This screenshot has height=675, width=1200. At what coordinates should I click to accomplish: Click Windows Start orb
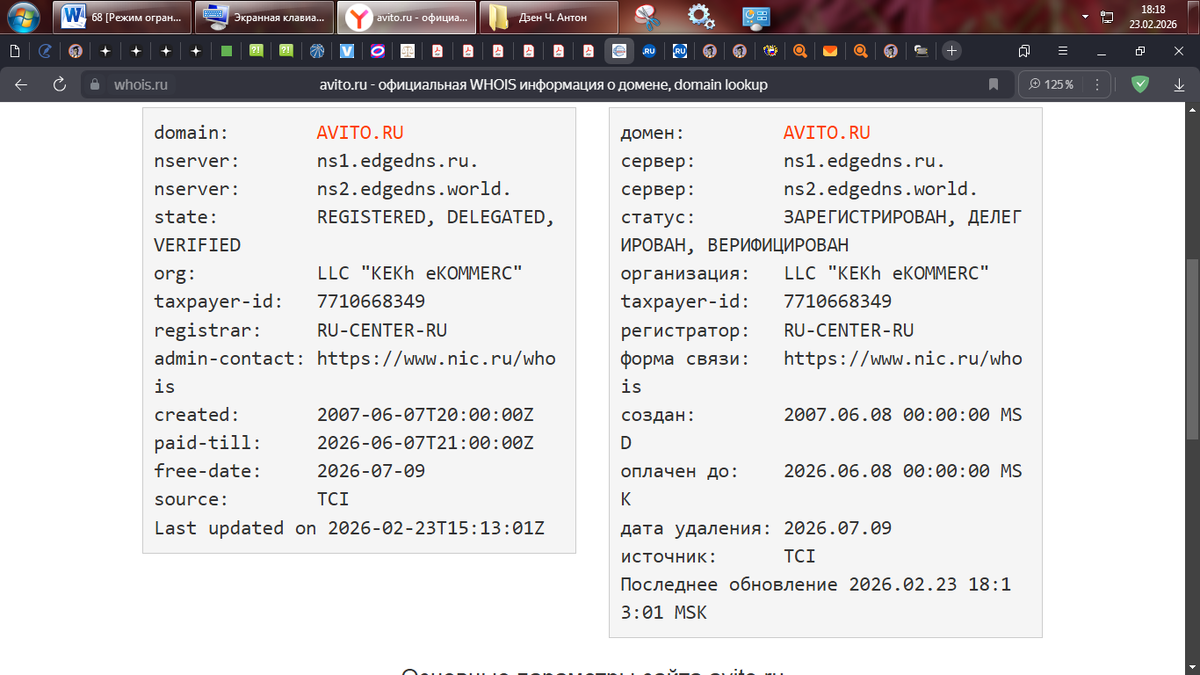24,17
